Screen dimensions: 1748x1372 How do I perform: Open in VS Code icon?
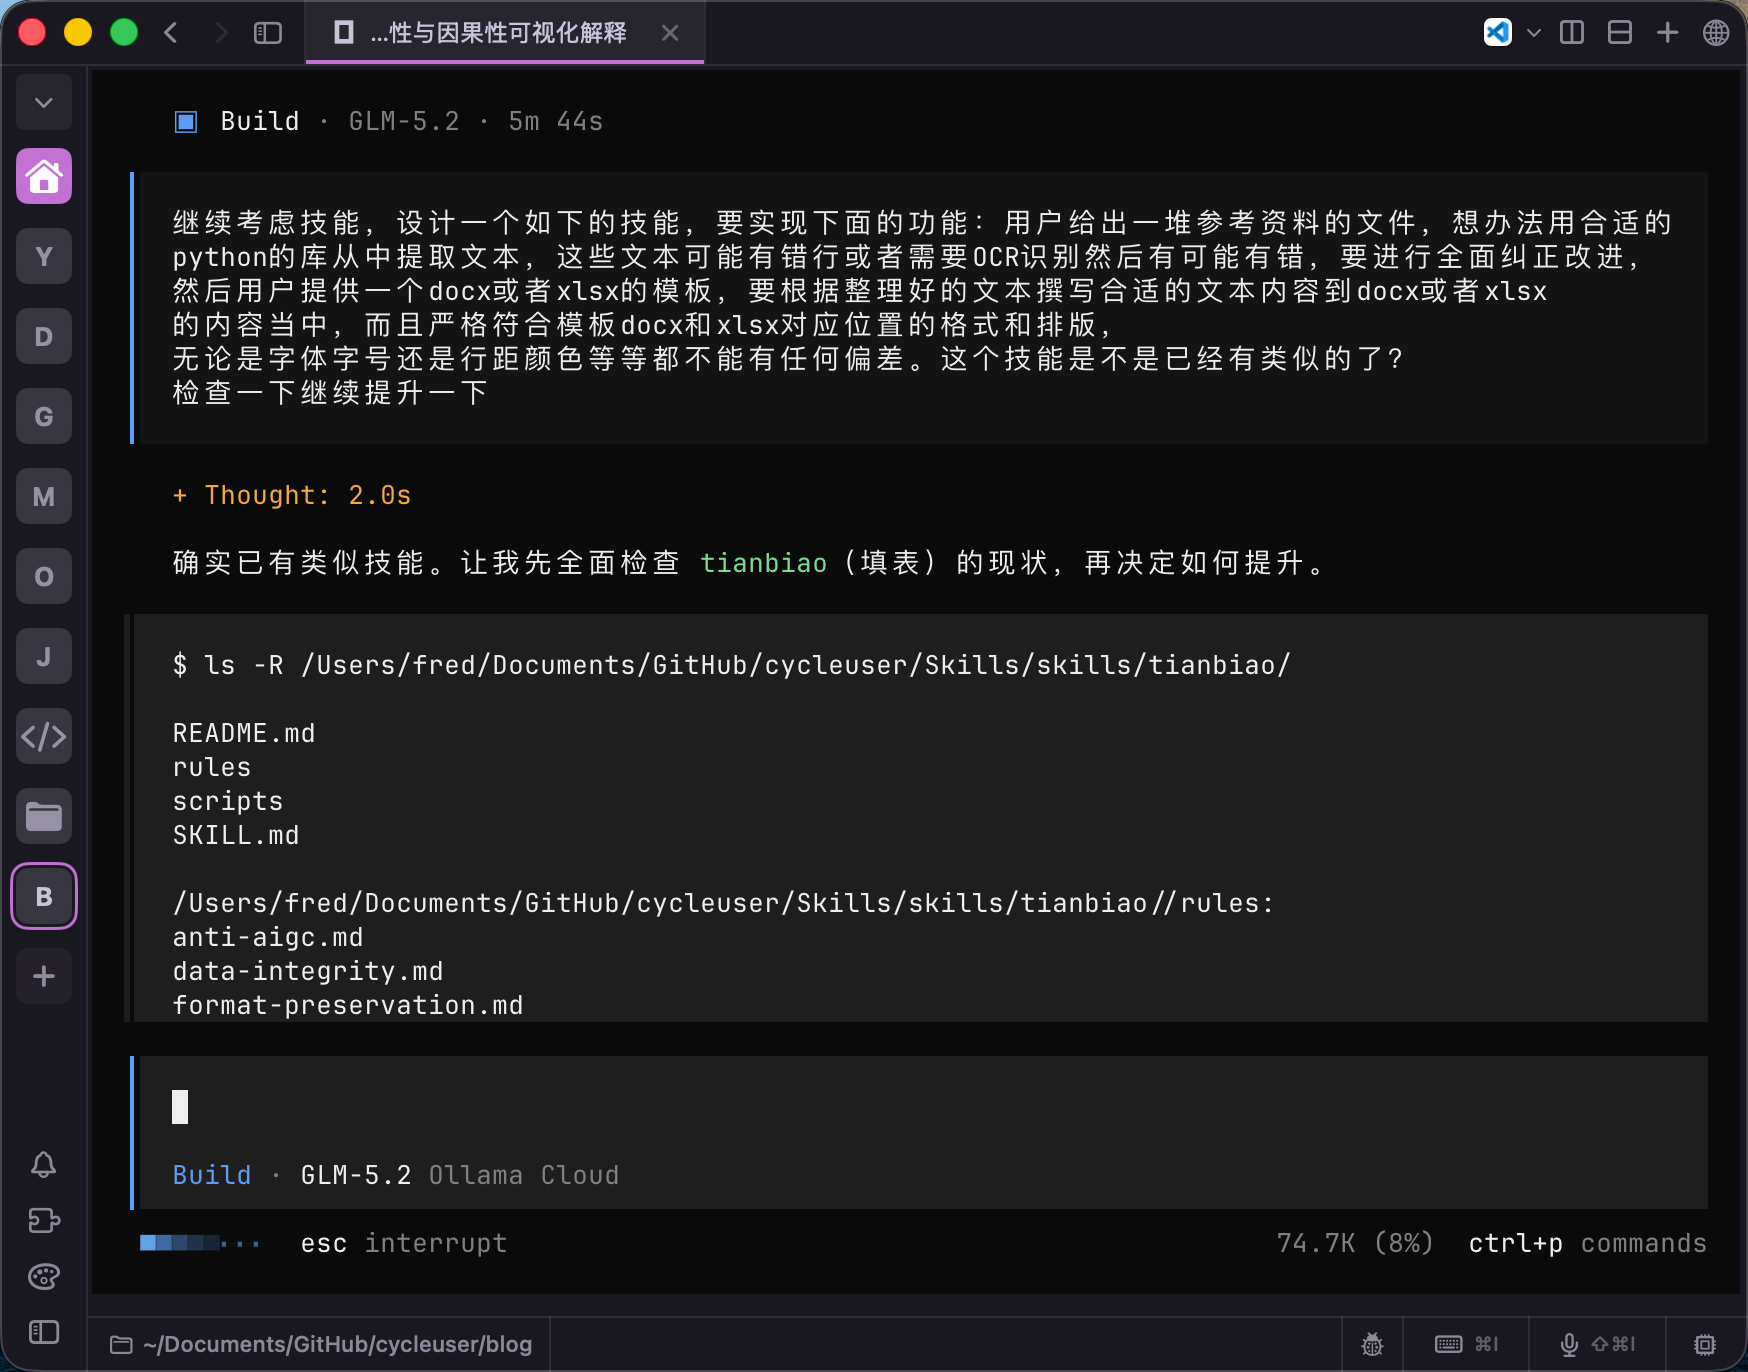tap(1498, 32)
